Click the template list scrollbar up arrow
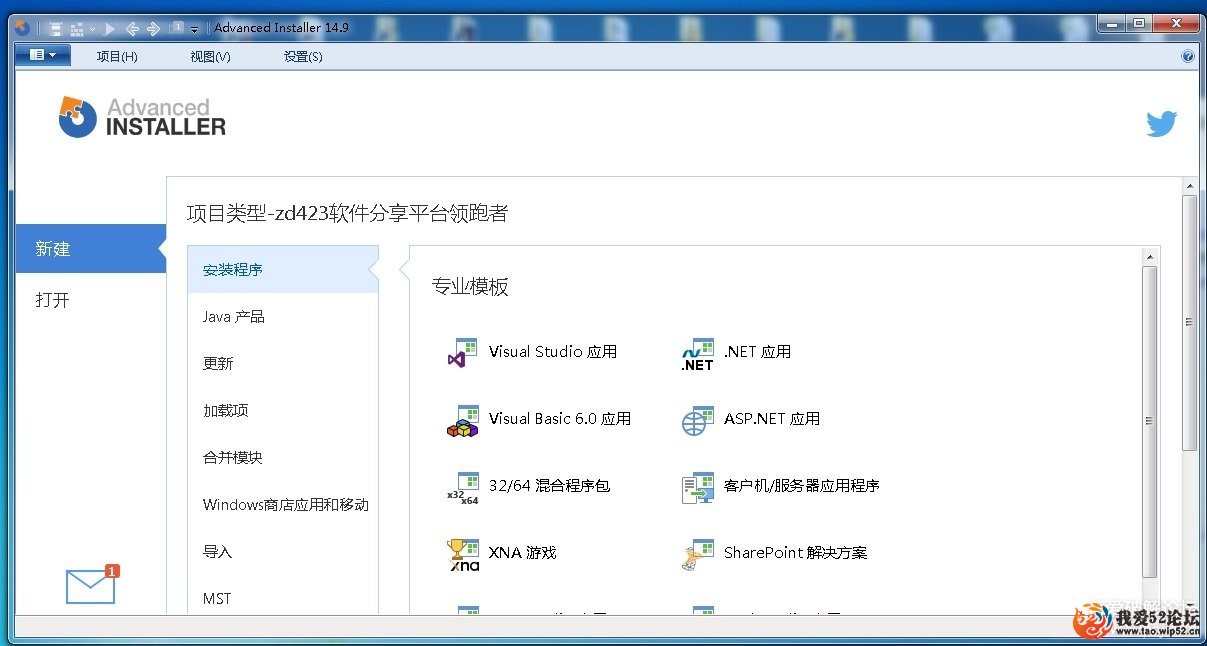The width and height of the screenshot is (1207, 646). point(1150,257)
